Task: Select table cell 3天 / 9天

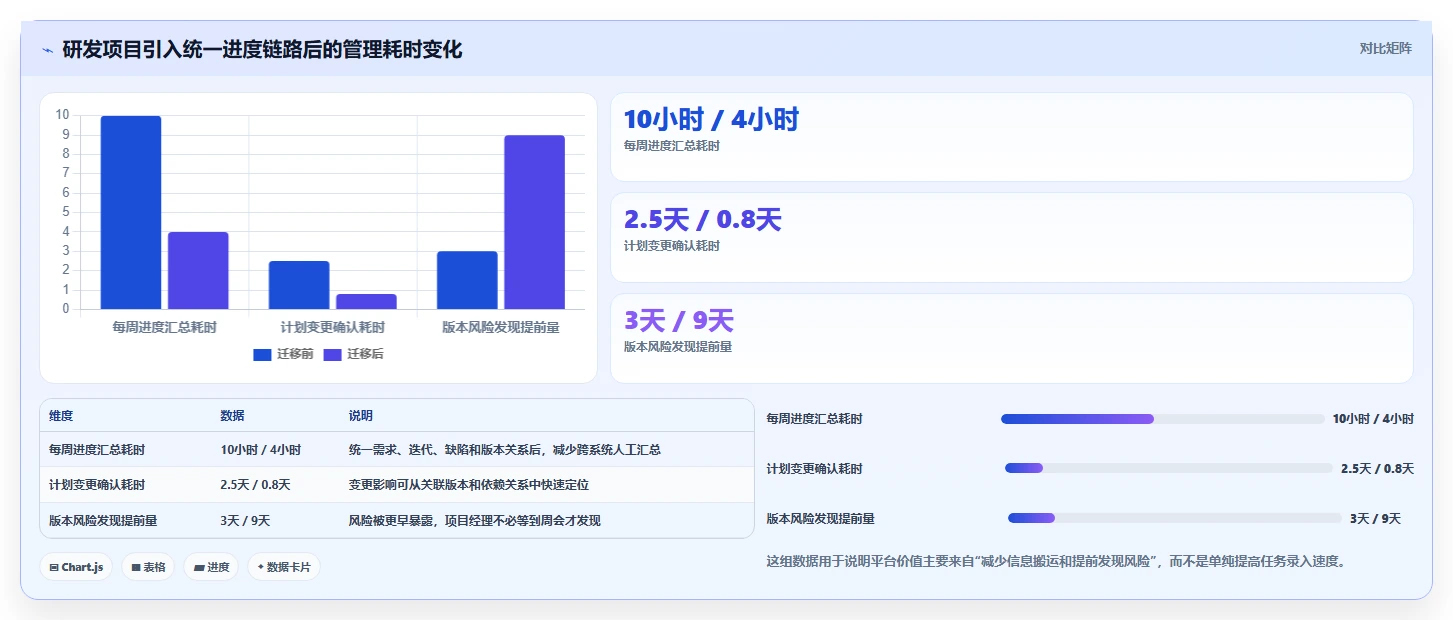Action: [245, 521]
